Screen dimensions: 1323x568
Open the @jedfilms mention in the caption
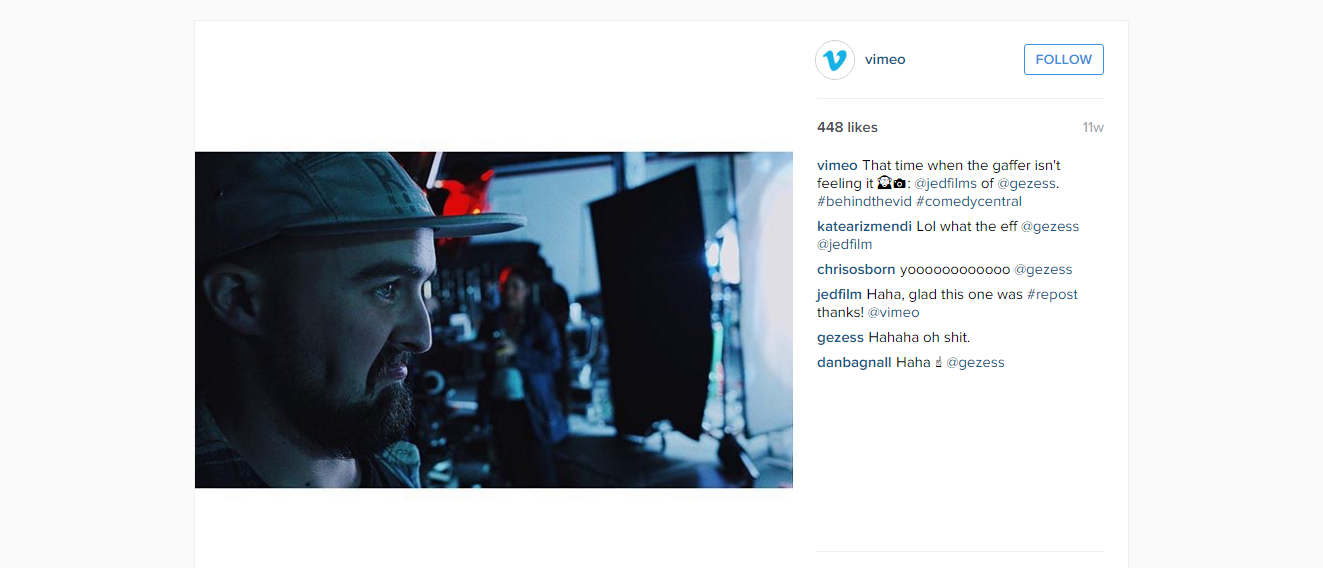946,184
